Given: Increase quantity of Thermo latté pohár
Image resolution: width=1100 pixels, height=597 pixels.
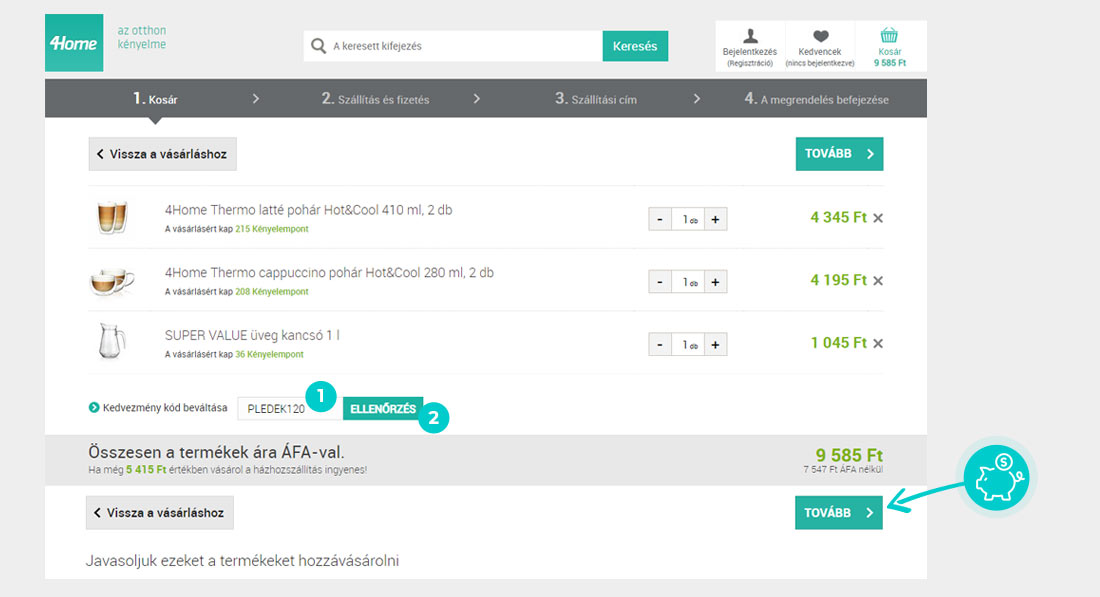Looking at the screenshot, I should [x=715, y=219].
